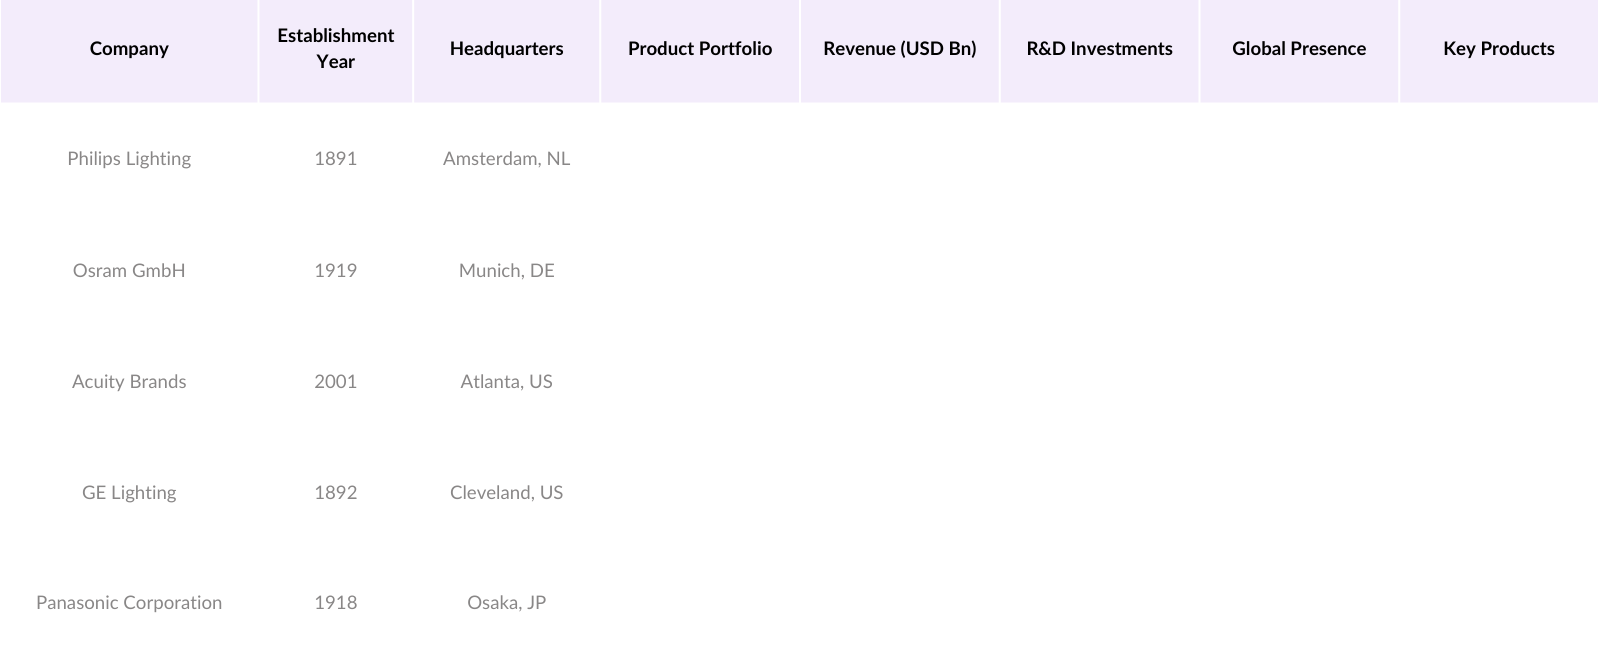The width and height of the screenshot is (1600, 653).
Task: Select the Acuity Brands company cell
Action: (129, 382)
